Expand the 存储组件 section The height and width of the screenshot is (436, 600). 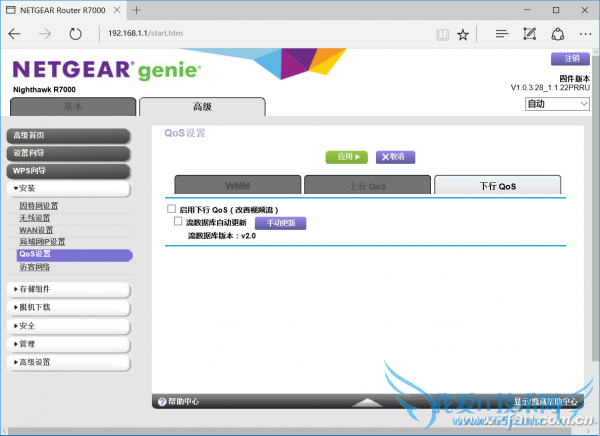[68, 289]
